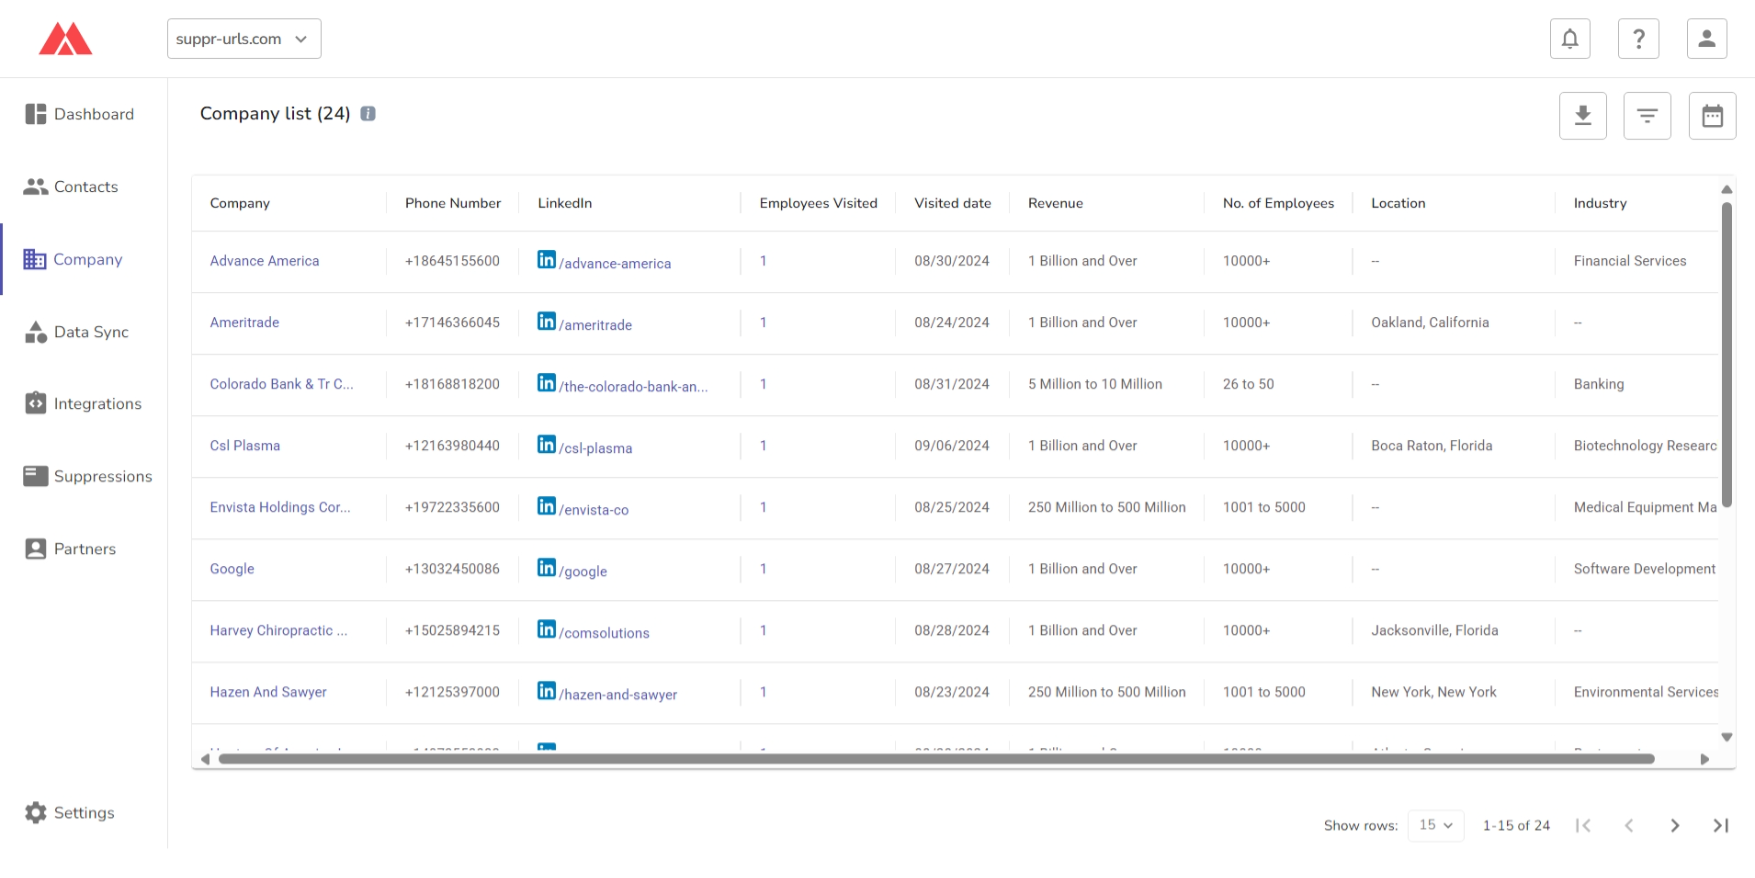The image size is (1755, 878).
Task: Open Google LinkedIn icon
Action: (547, 568)
